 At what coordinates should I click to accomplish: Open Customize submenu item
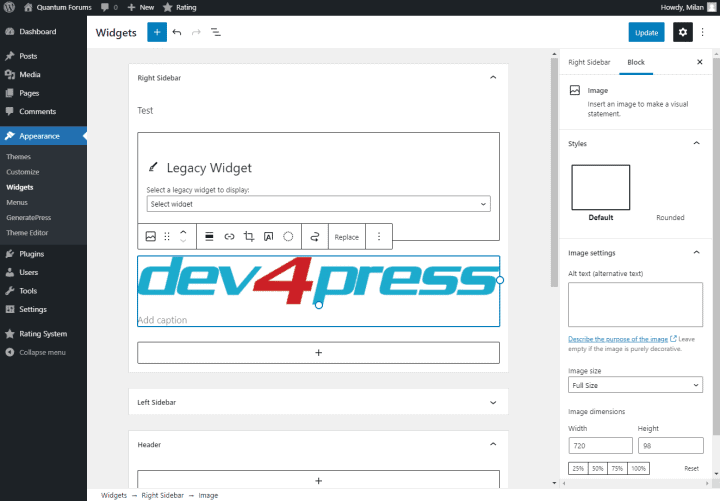point(23,172)
